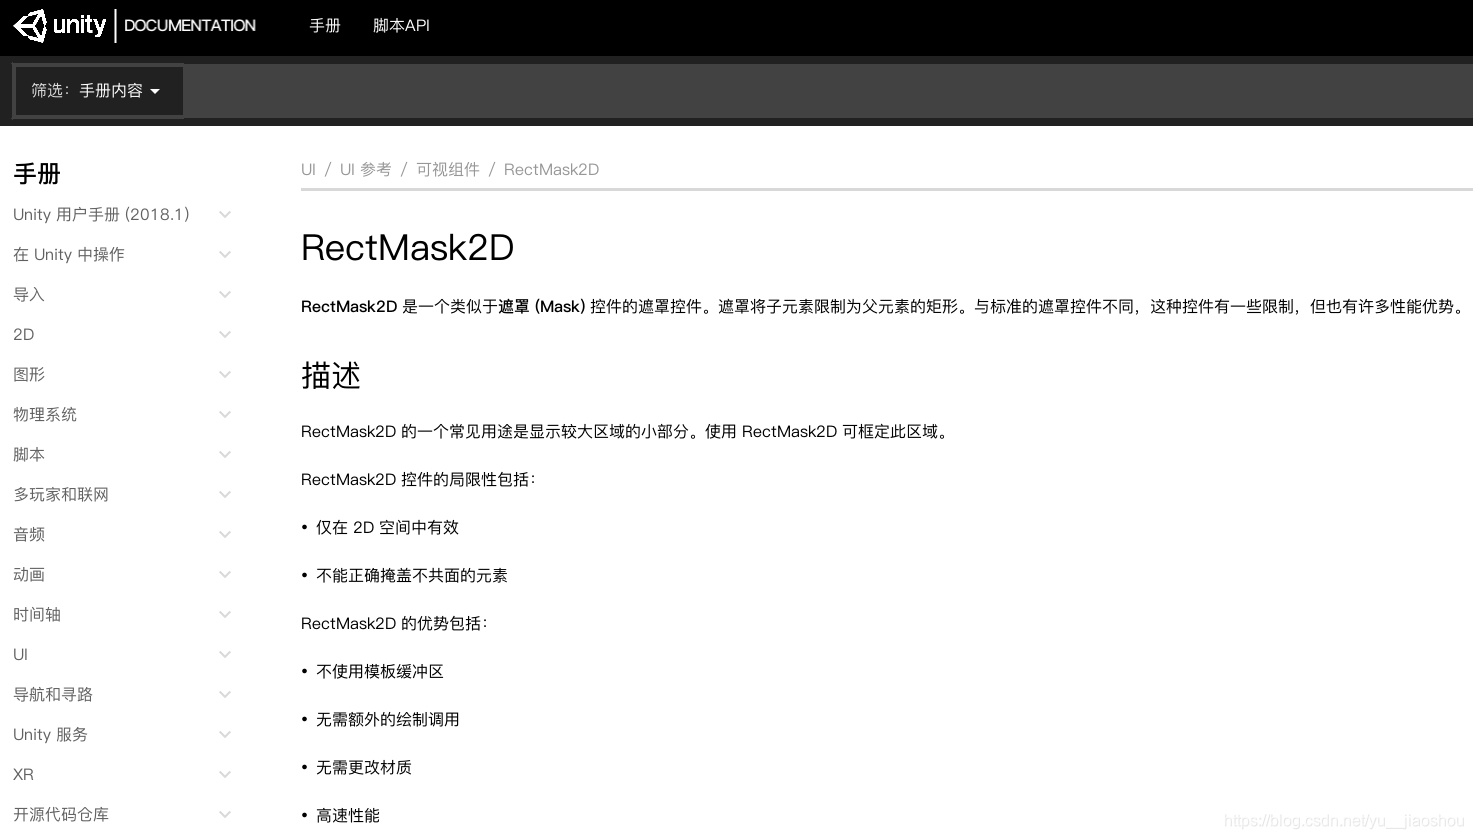This screenshot has width=1473, height=839.
Task: Click the line RectMask2D 控件的局限性包括:
Action: coord(418,480)
